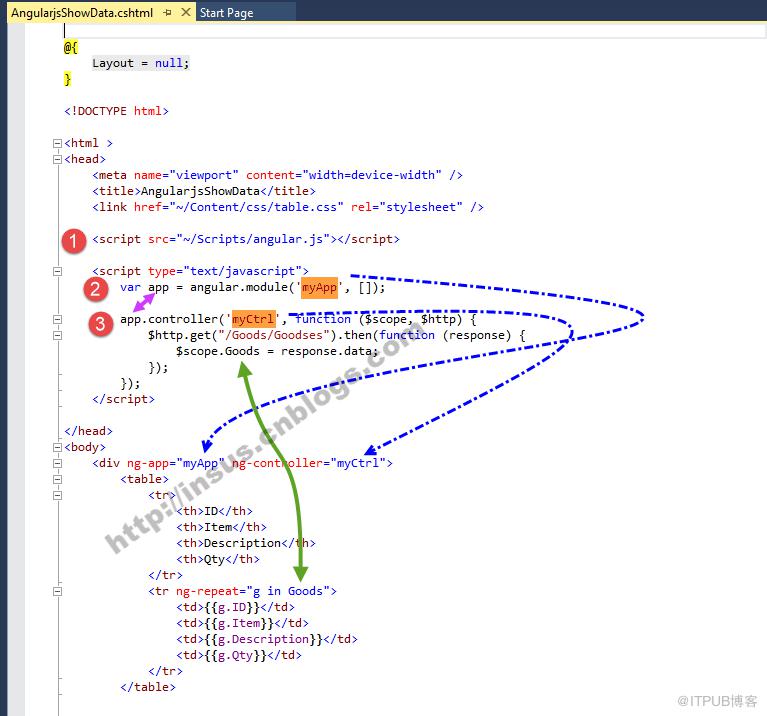Collapse the app.controller function region

tap(57, 319)
